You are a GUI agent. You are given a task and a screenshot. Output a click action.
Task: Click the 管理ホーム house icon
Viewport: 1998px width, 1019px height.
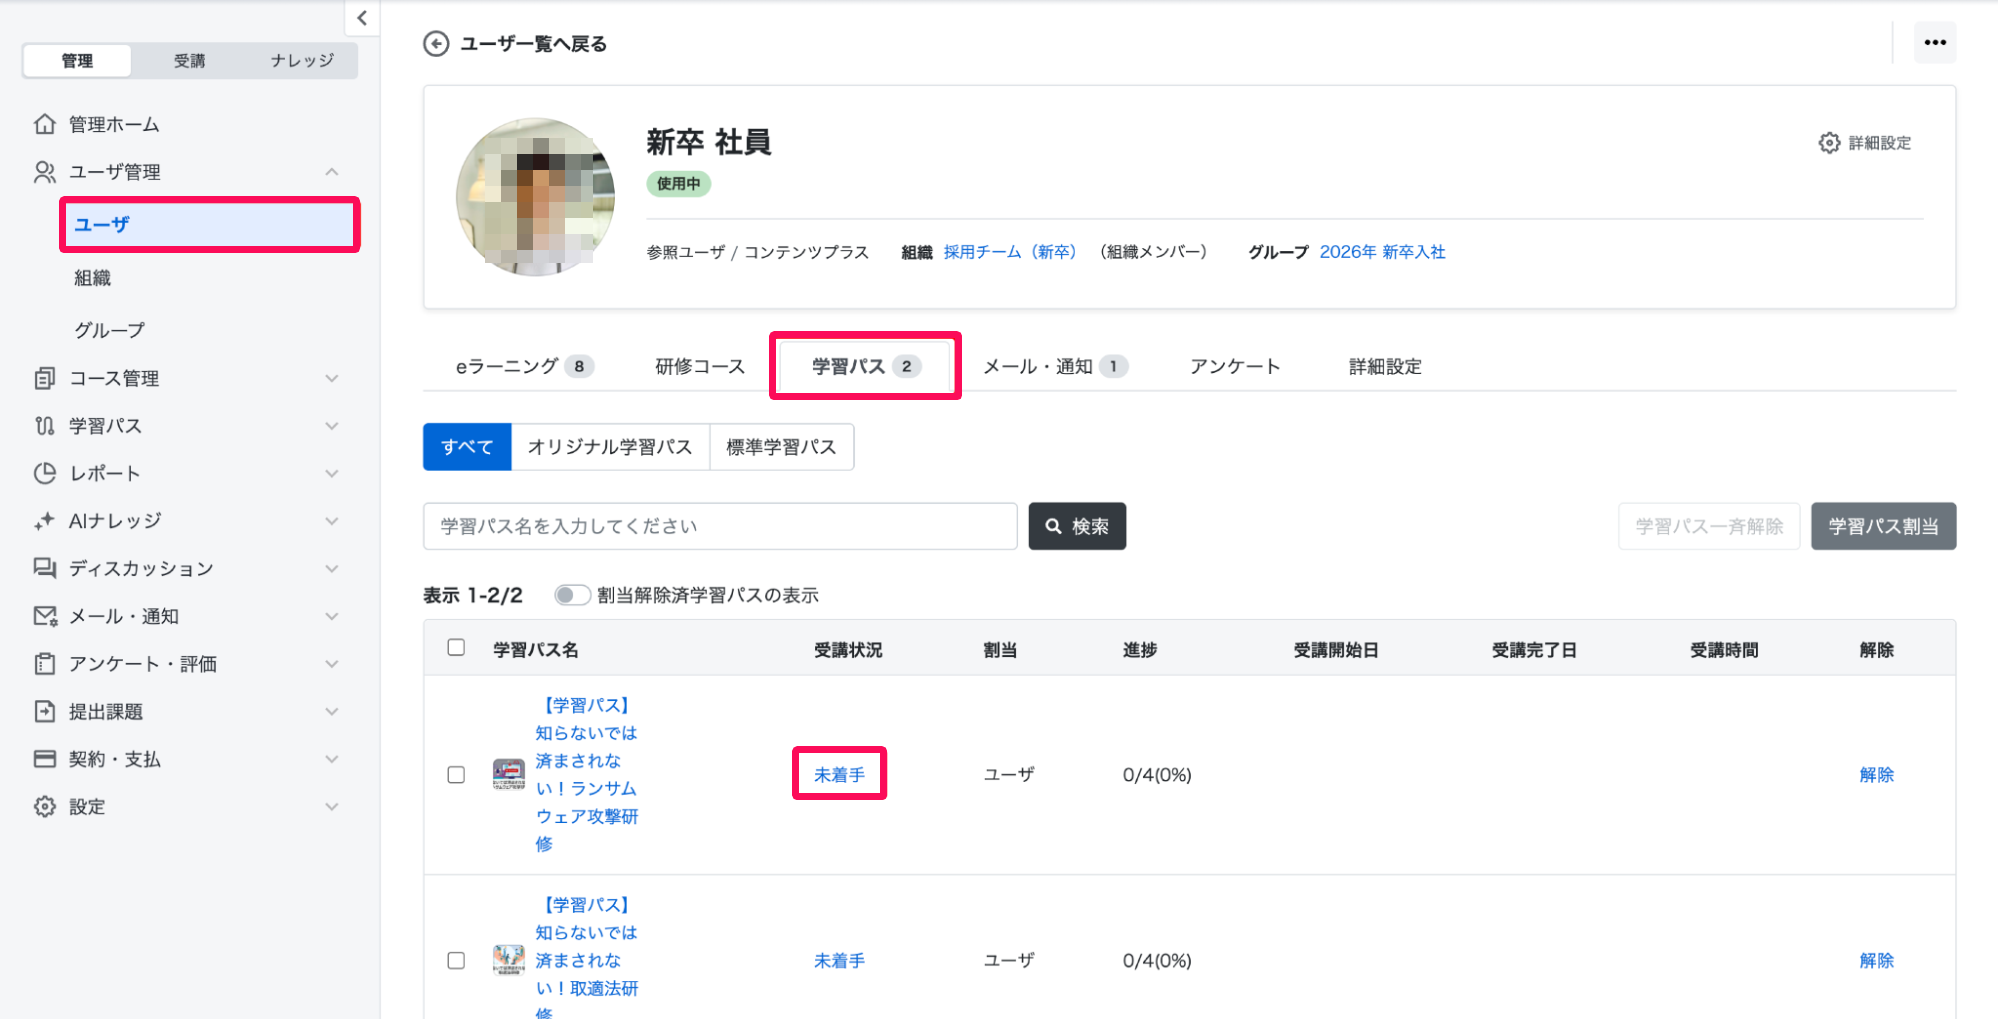click(x=45, y=124)
